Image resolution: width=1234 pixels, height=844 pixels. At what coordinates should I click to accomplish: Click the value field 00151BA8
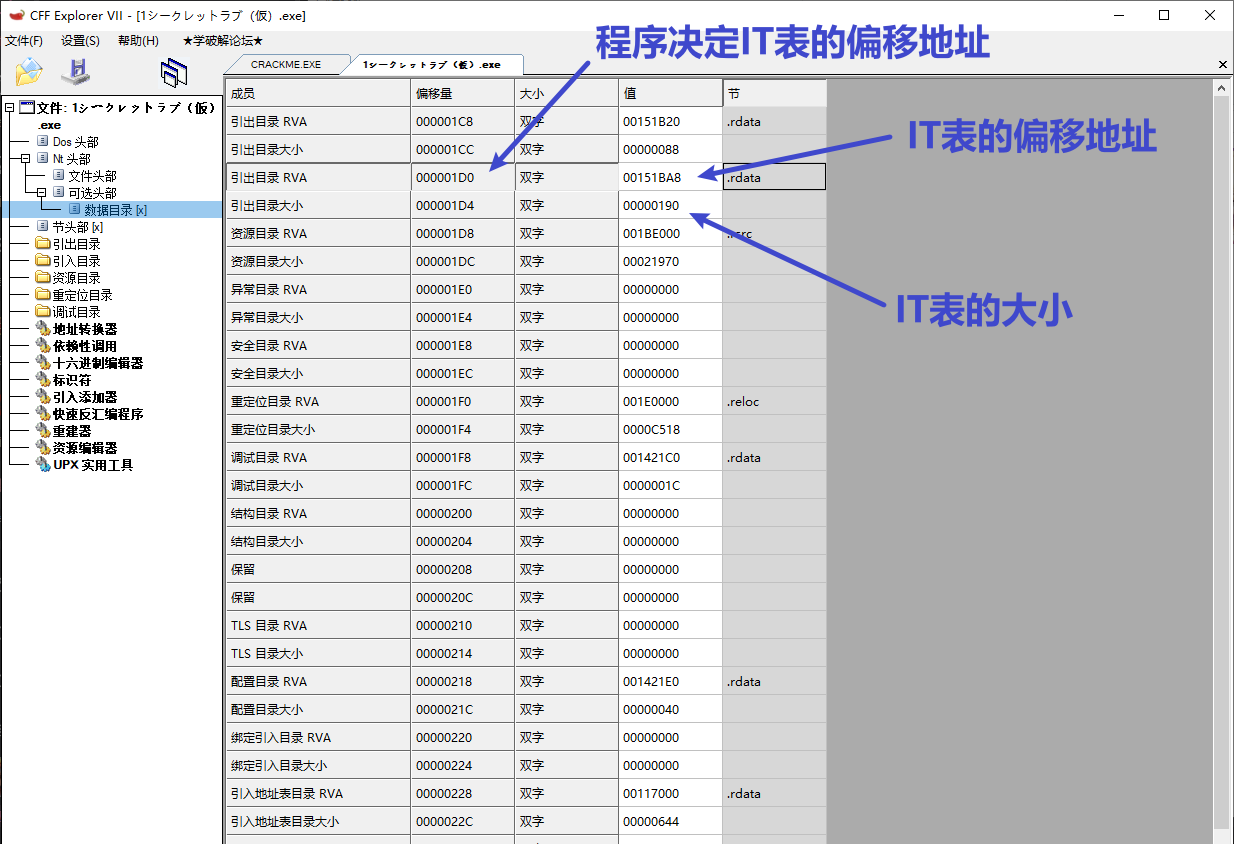coord(652,178)
